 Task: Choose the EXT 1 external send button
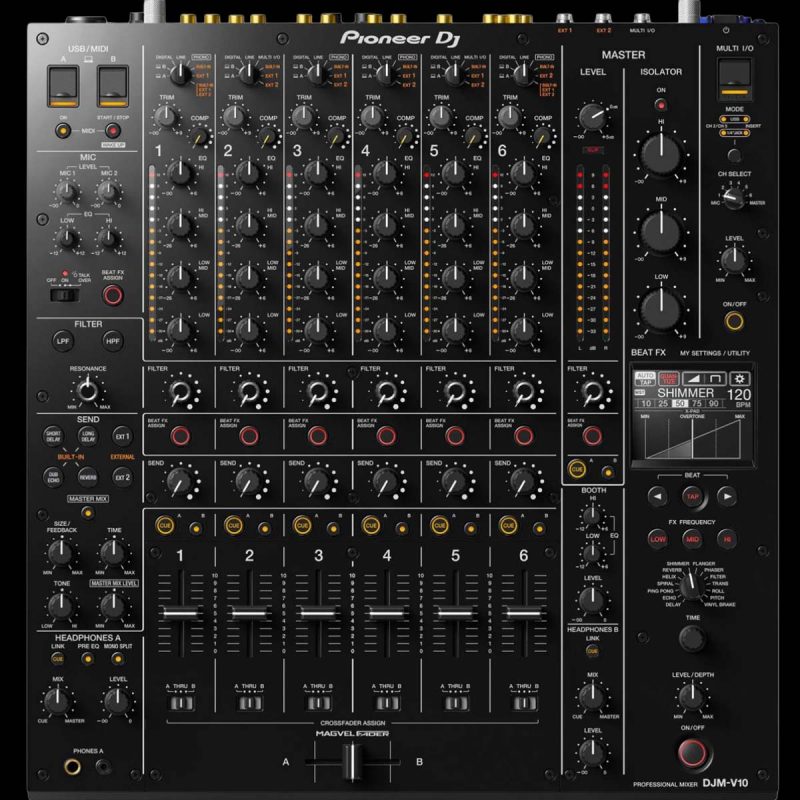(x=122, y=436)
